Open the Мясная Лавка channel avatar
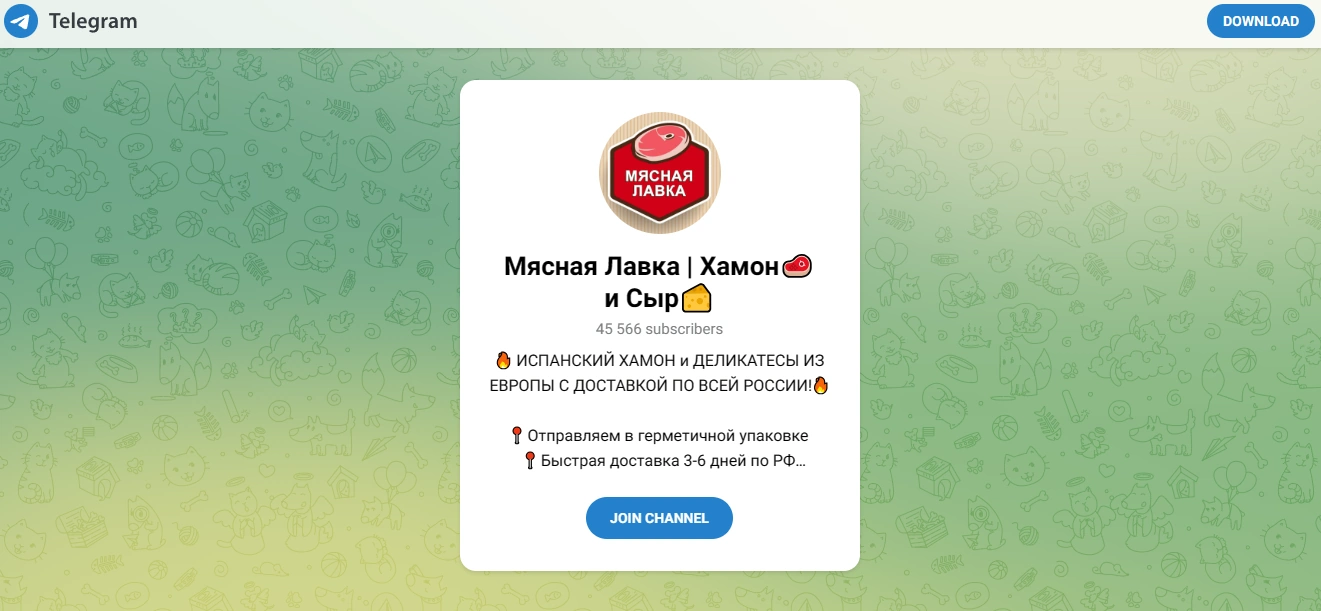 click(660, 174)
